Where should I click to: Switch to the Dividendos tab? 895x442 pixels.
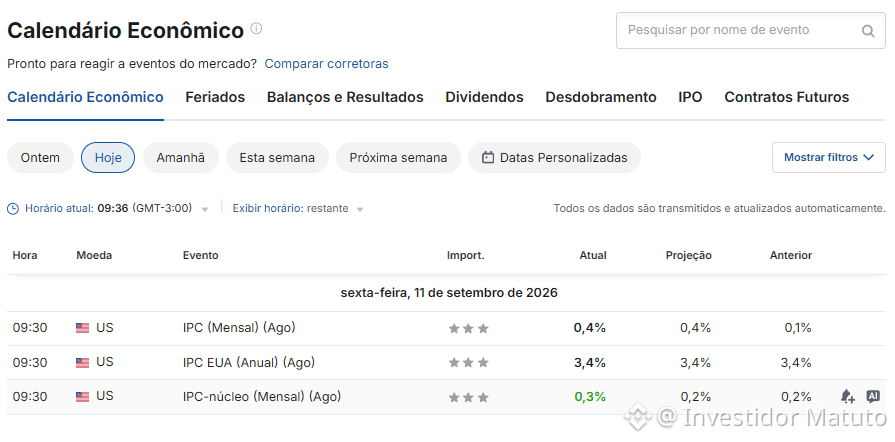(484, 98)
